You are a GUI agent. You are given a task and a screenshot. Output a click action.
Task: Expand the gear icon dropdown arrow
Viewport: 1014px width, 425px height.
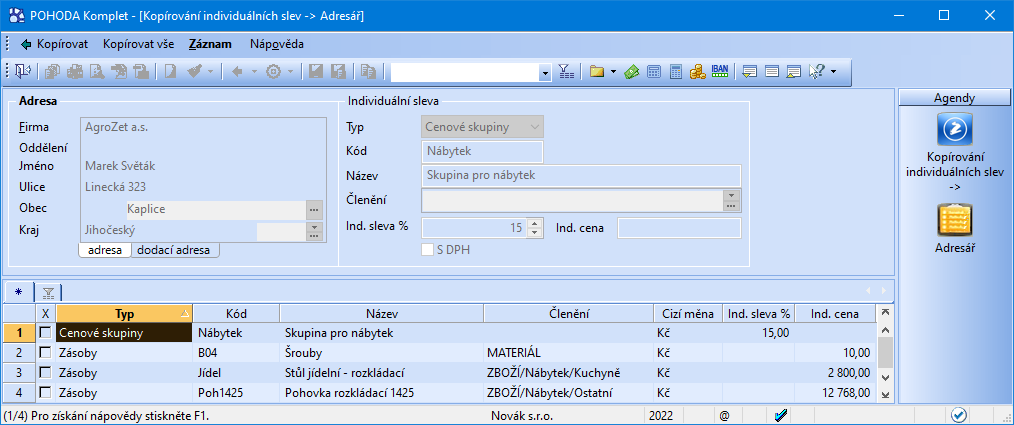tap(290, 72)
